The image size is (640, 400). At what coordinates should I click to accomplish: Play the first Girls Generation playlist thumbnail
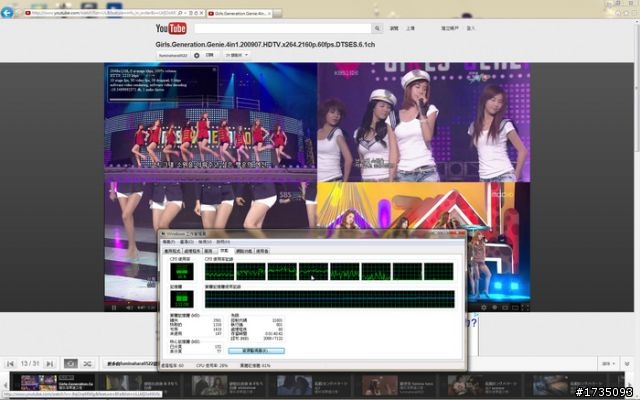click(x=39, y=384)
